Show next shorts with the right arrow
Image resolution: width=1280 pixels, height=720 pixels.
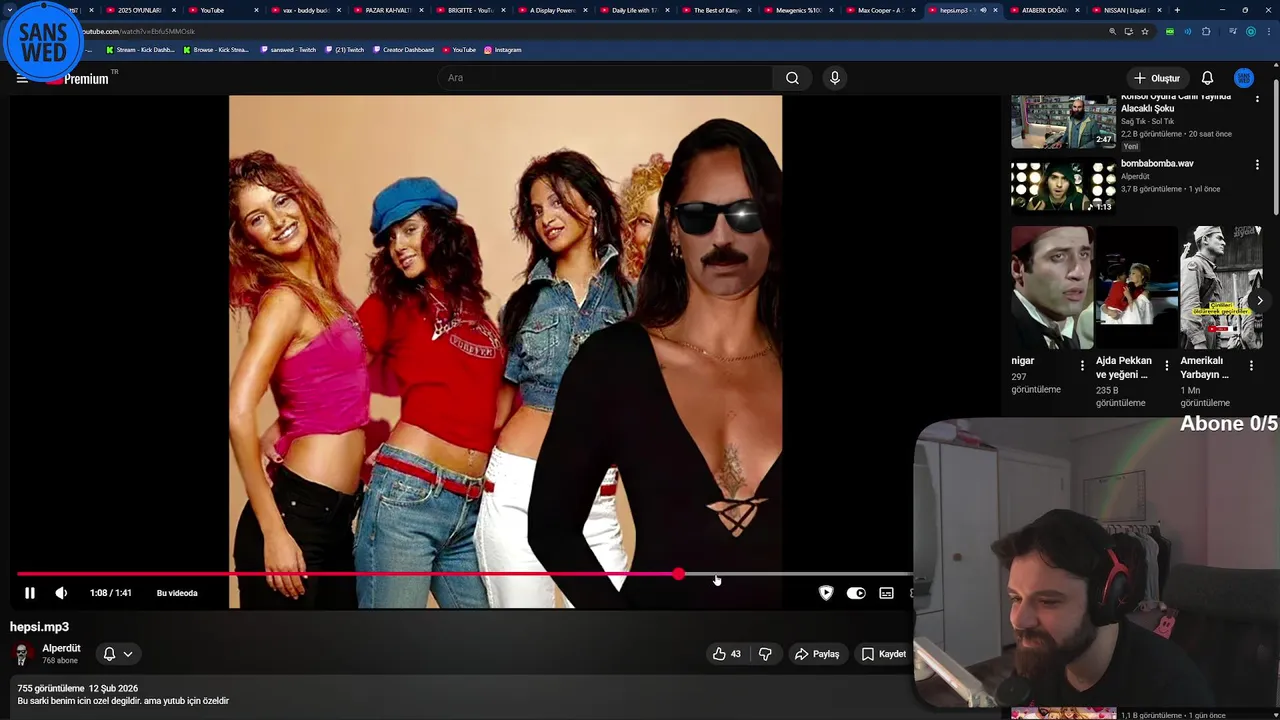pyautogui.click(x=1260, y=301)
